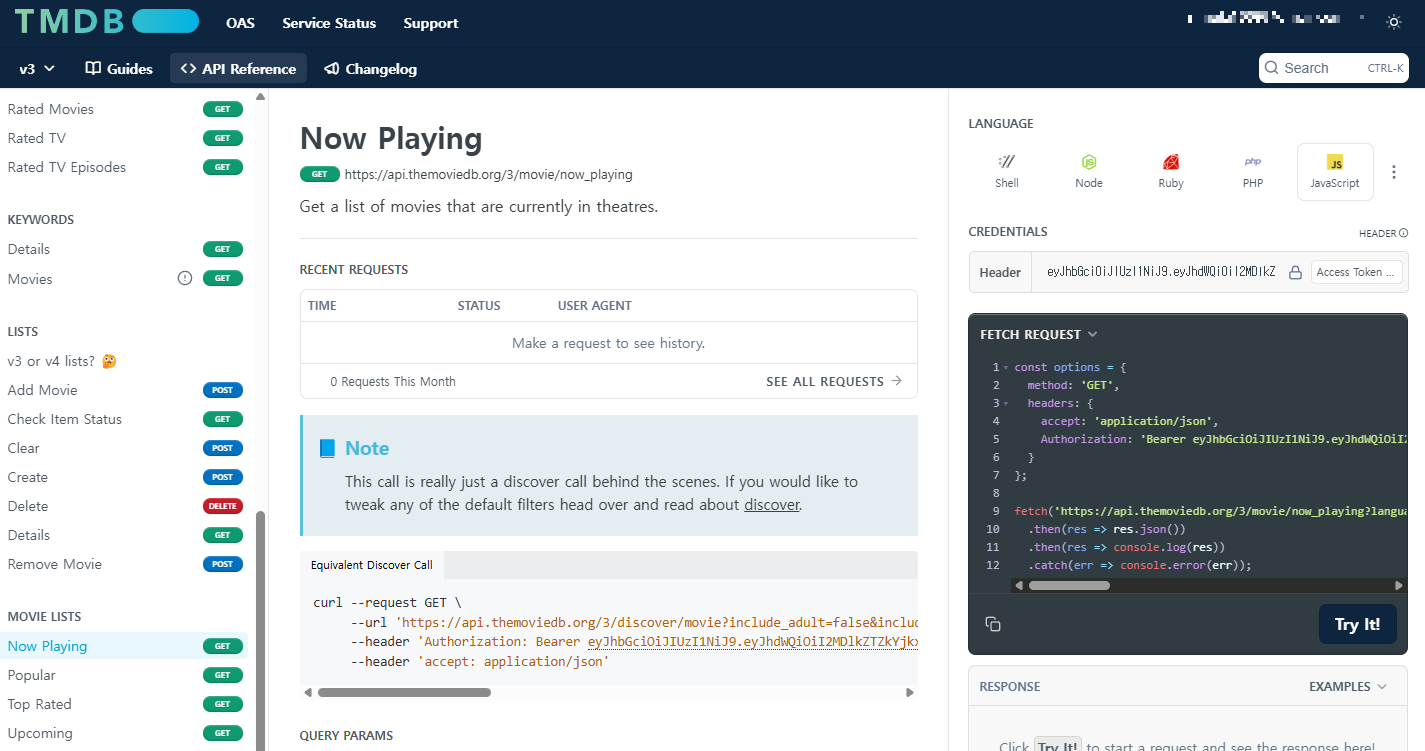
Task: Click the OAS link in header
Action: point(240,23)
